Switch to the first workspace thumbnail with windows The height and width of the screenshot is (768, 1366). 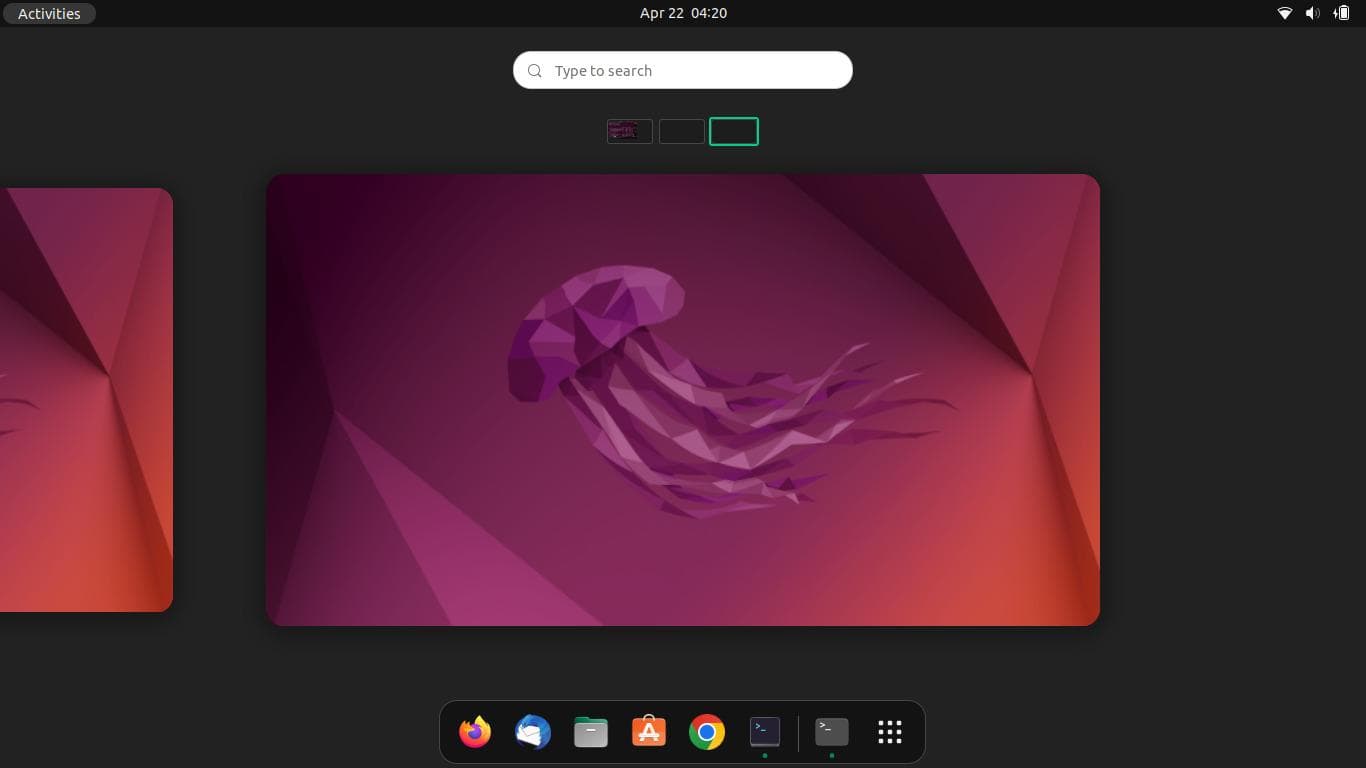[630, 131]
